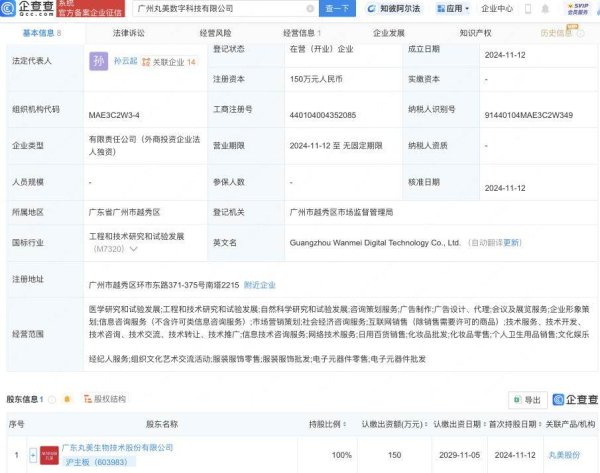Viewport: 600px width, 473px height.
Task: Open the 应用 dropdown menu
Action: [x=453, y=8]
